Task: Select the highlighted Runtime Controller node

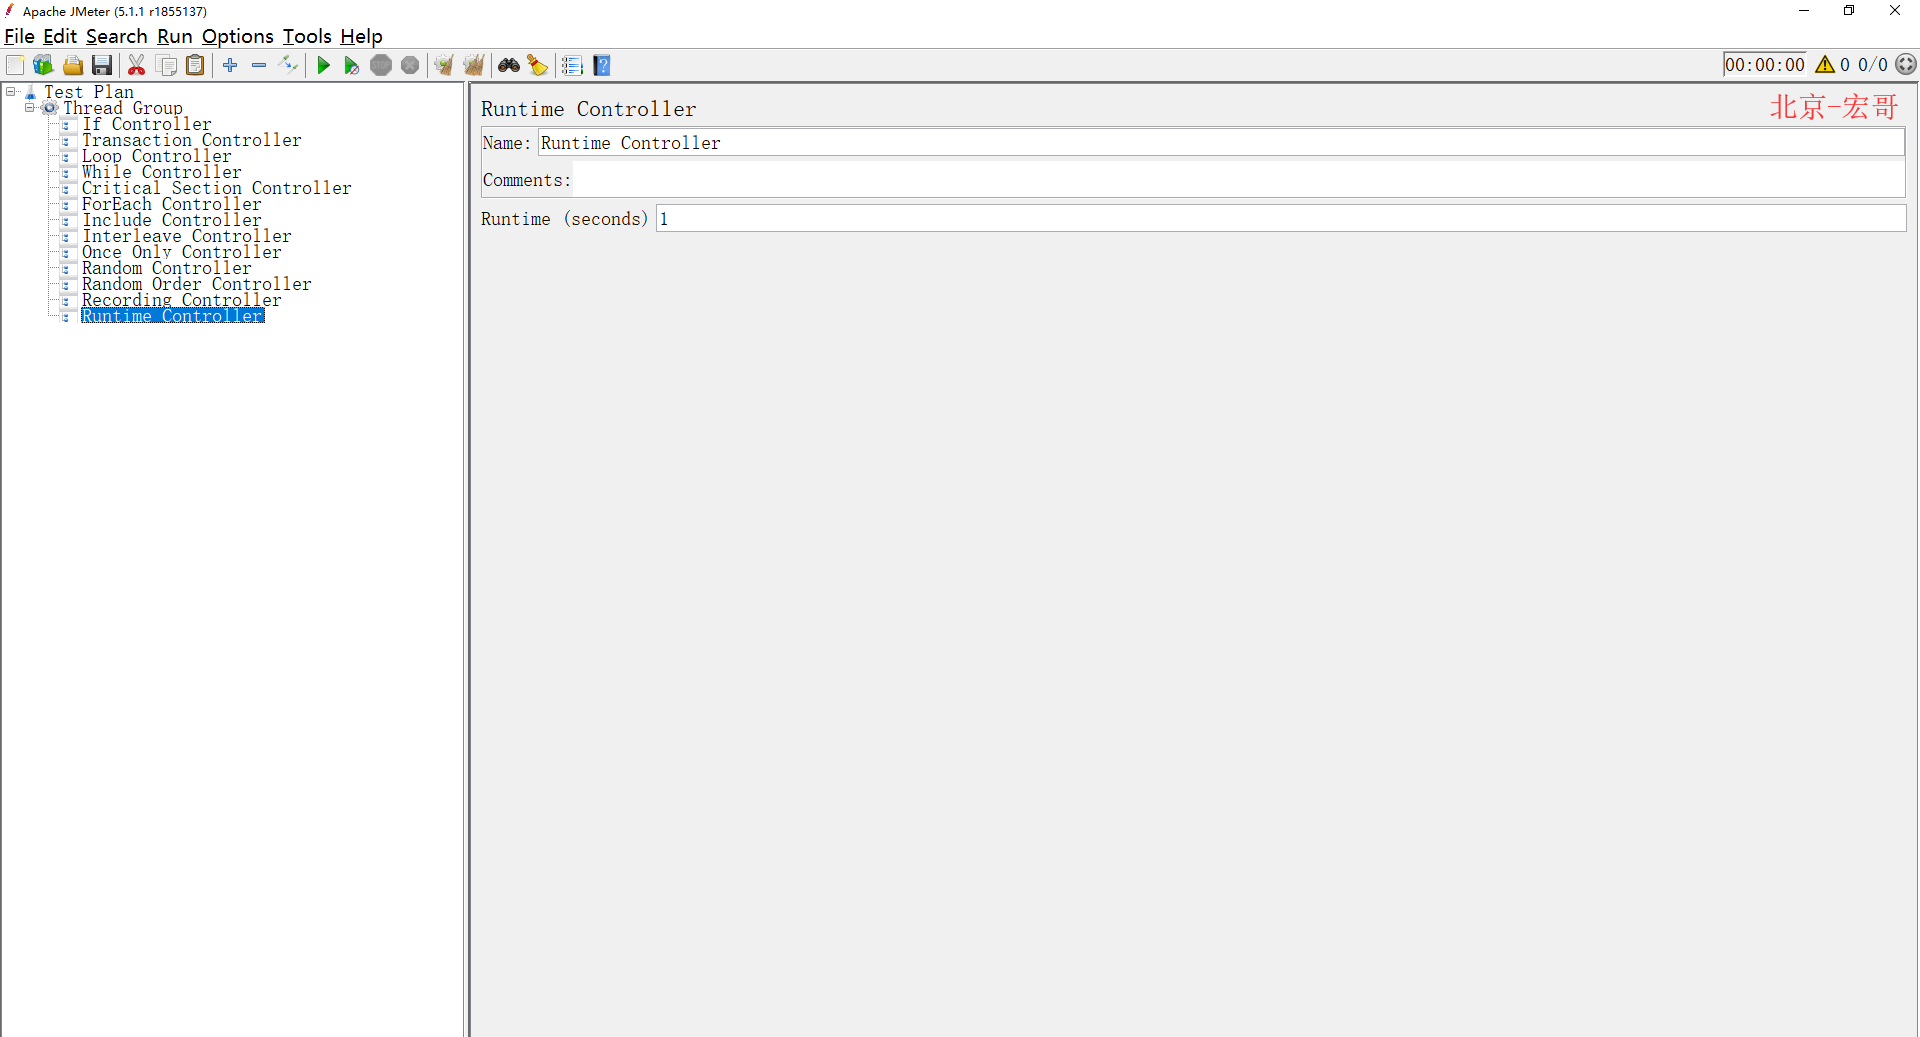Action: [x=173, y=316]
